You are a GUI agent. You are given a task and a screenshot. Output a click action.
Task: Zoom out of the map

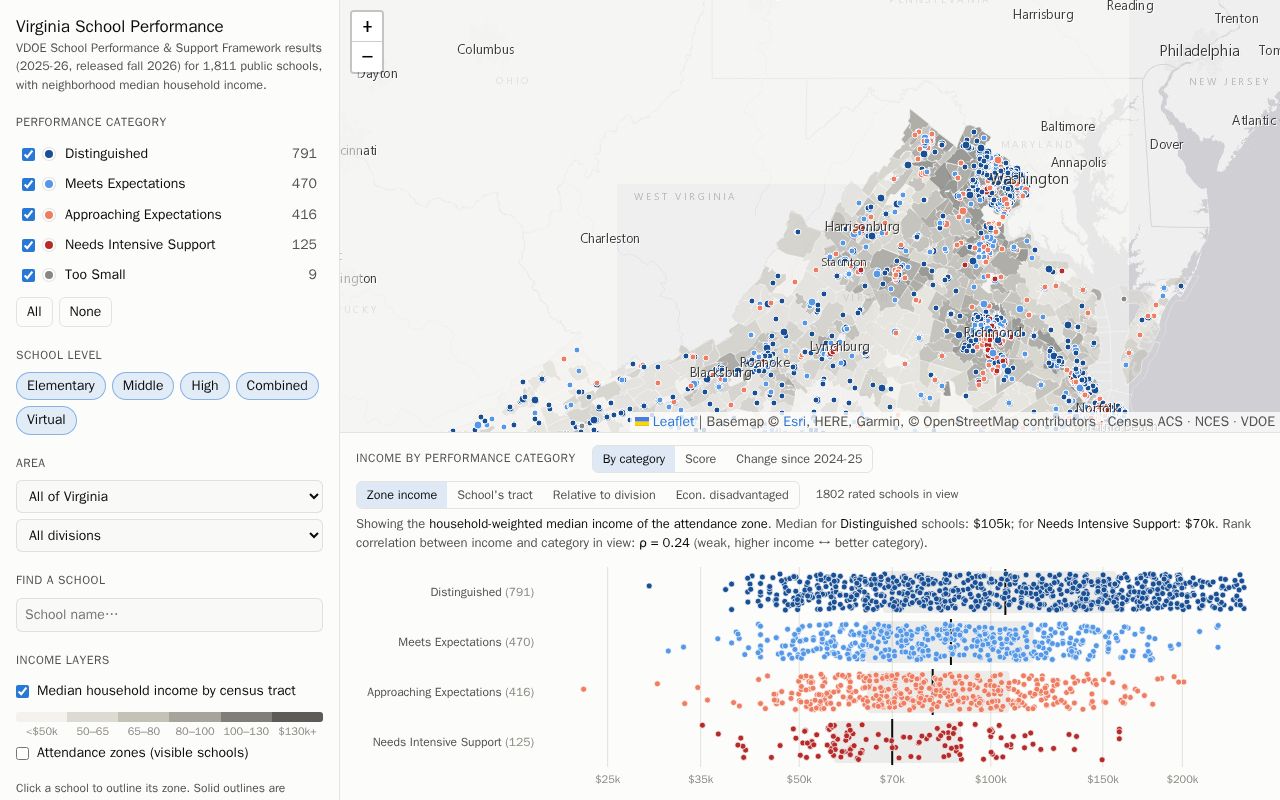pyautogui.click(x=367, y=57)
